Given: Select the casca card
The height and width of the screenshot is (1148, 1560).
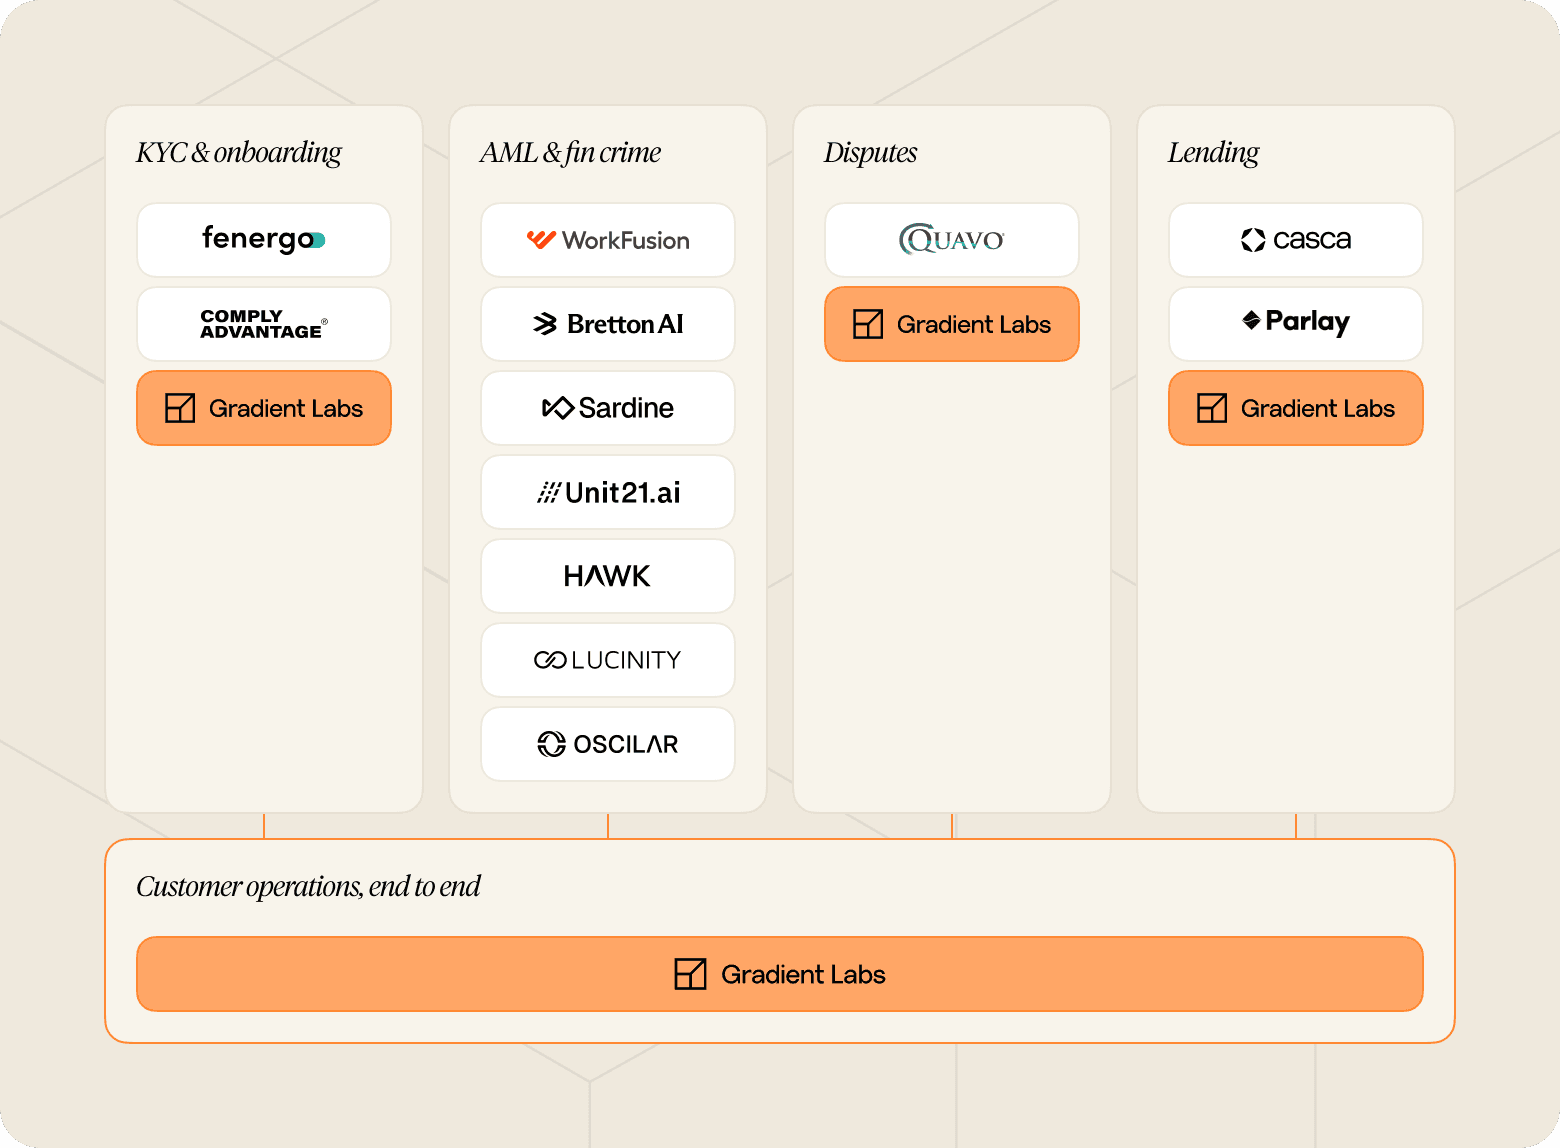Looking at the screenshot, I should [1296, 240].
